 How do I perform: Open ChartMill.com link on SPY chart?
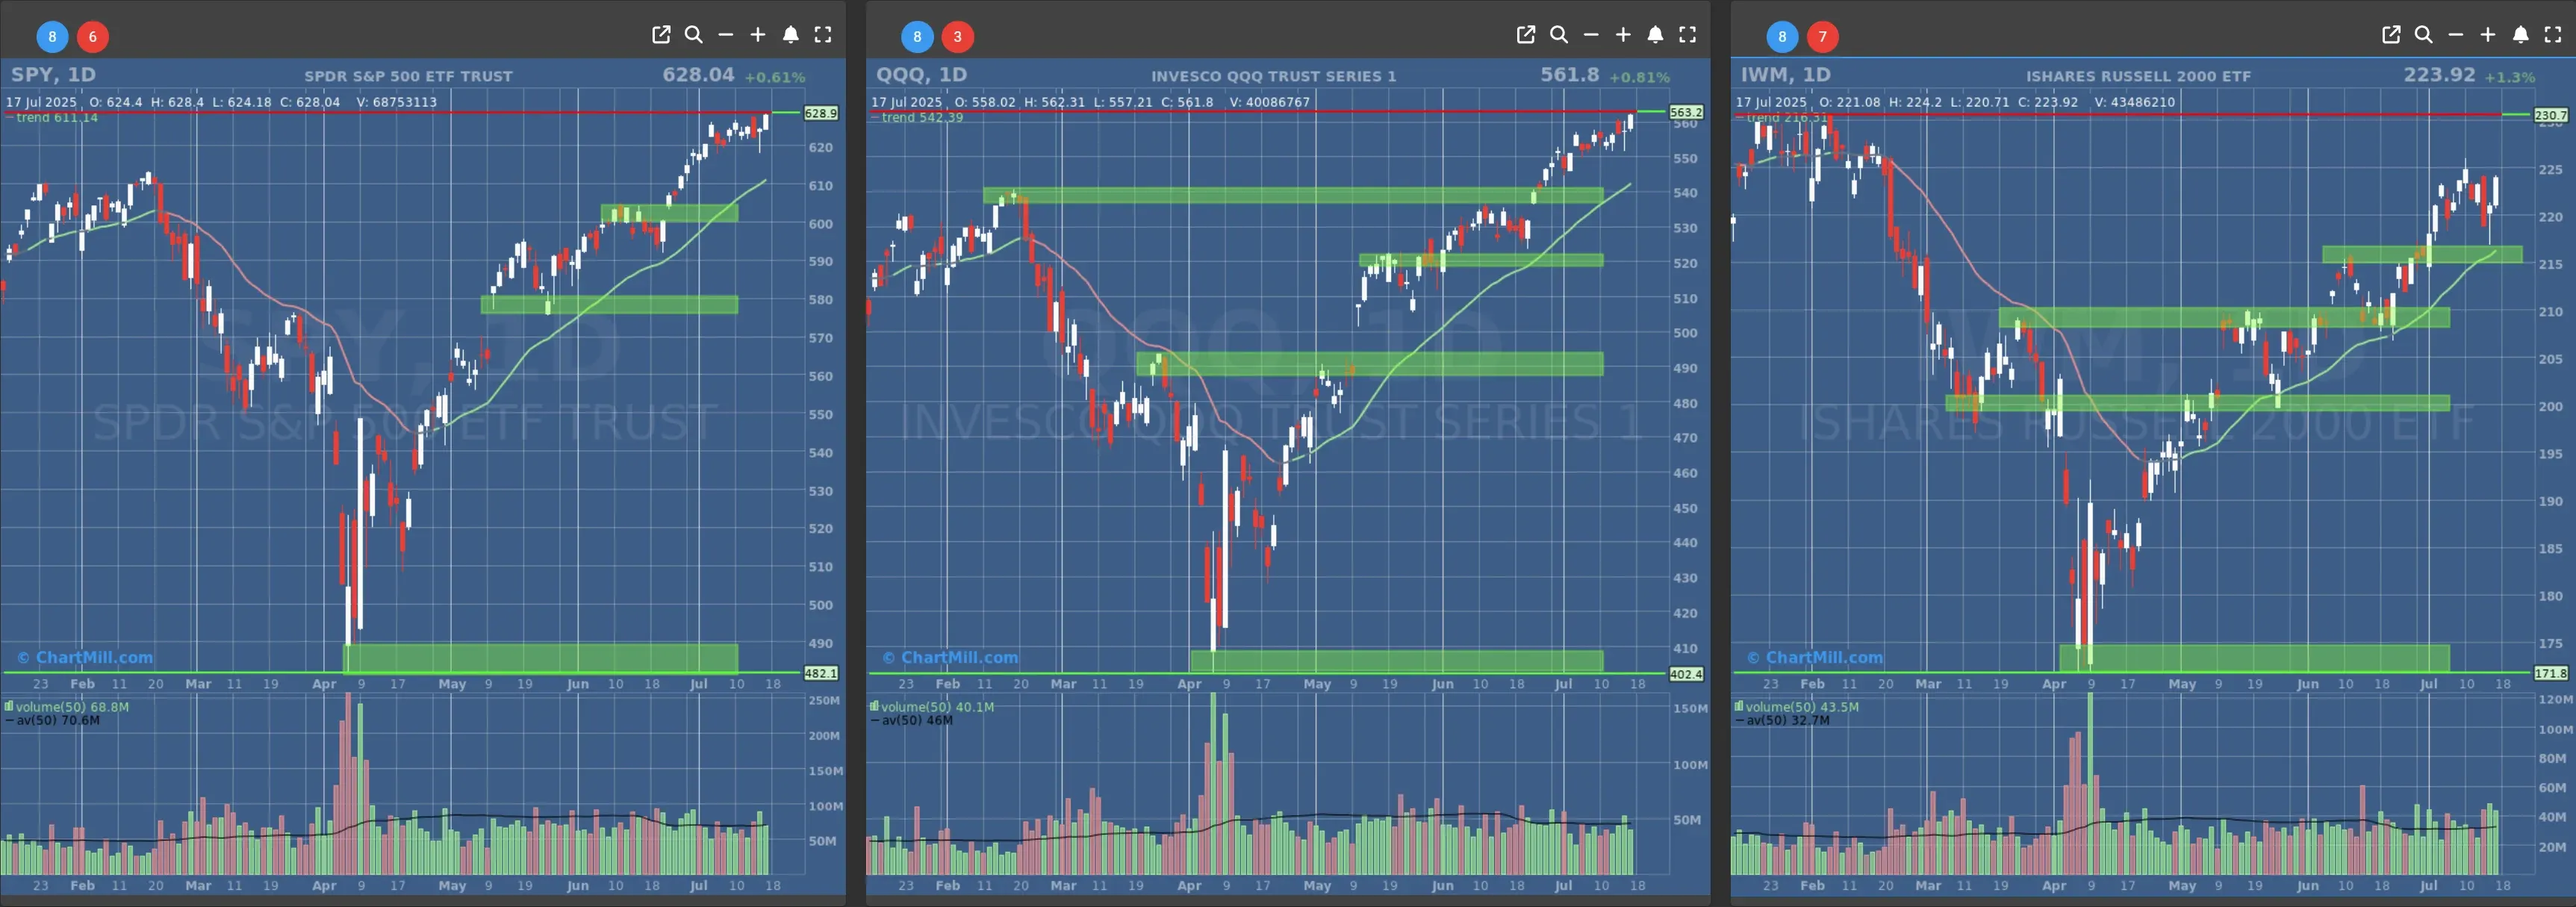pos(85,657)
